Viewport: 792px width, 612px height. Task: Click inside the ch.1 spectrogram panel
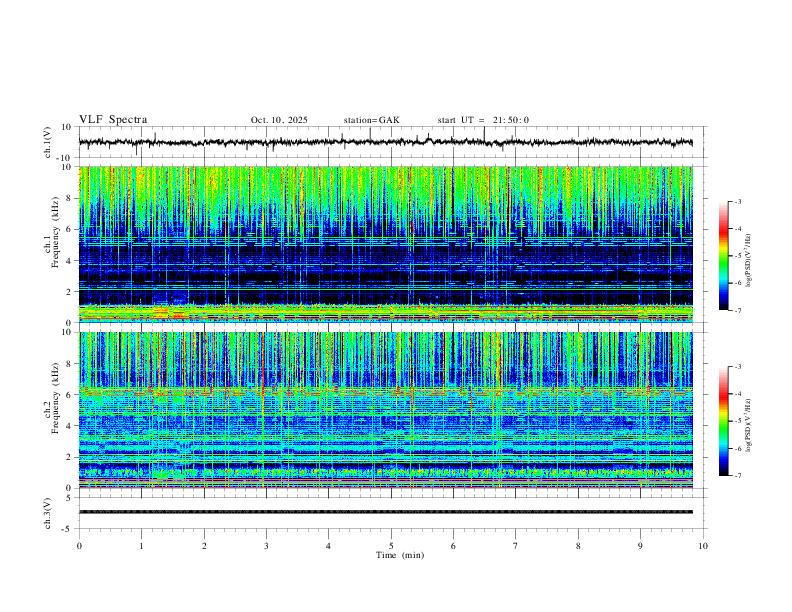(x=386, y=244)
